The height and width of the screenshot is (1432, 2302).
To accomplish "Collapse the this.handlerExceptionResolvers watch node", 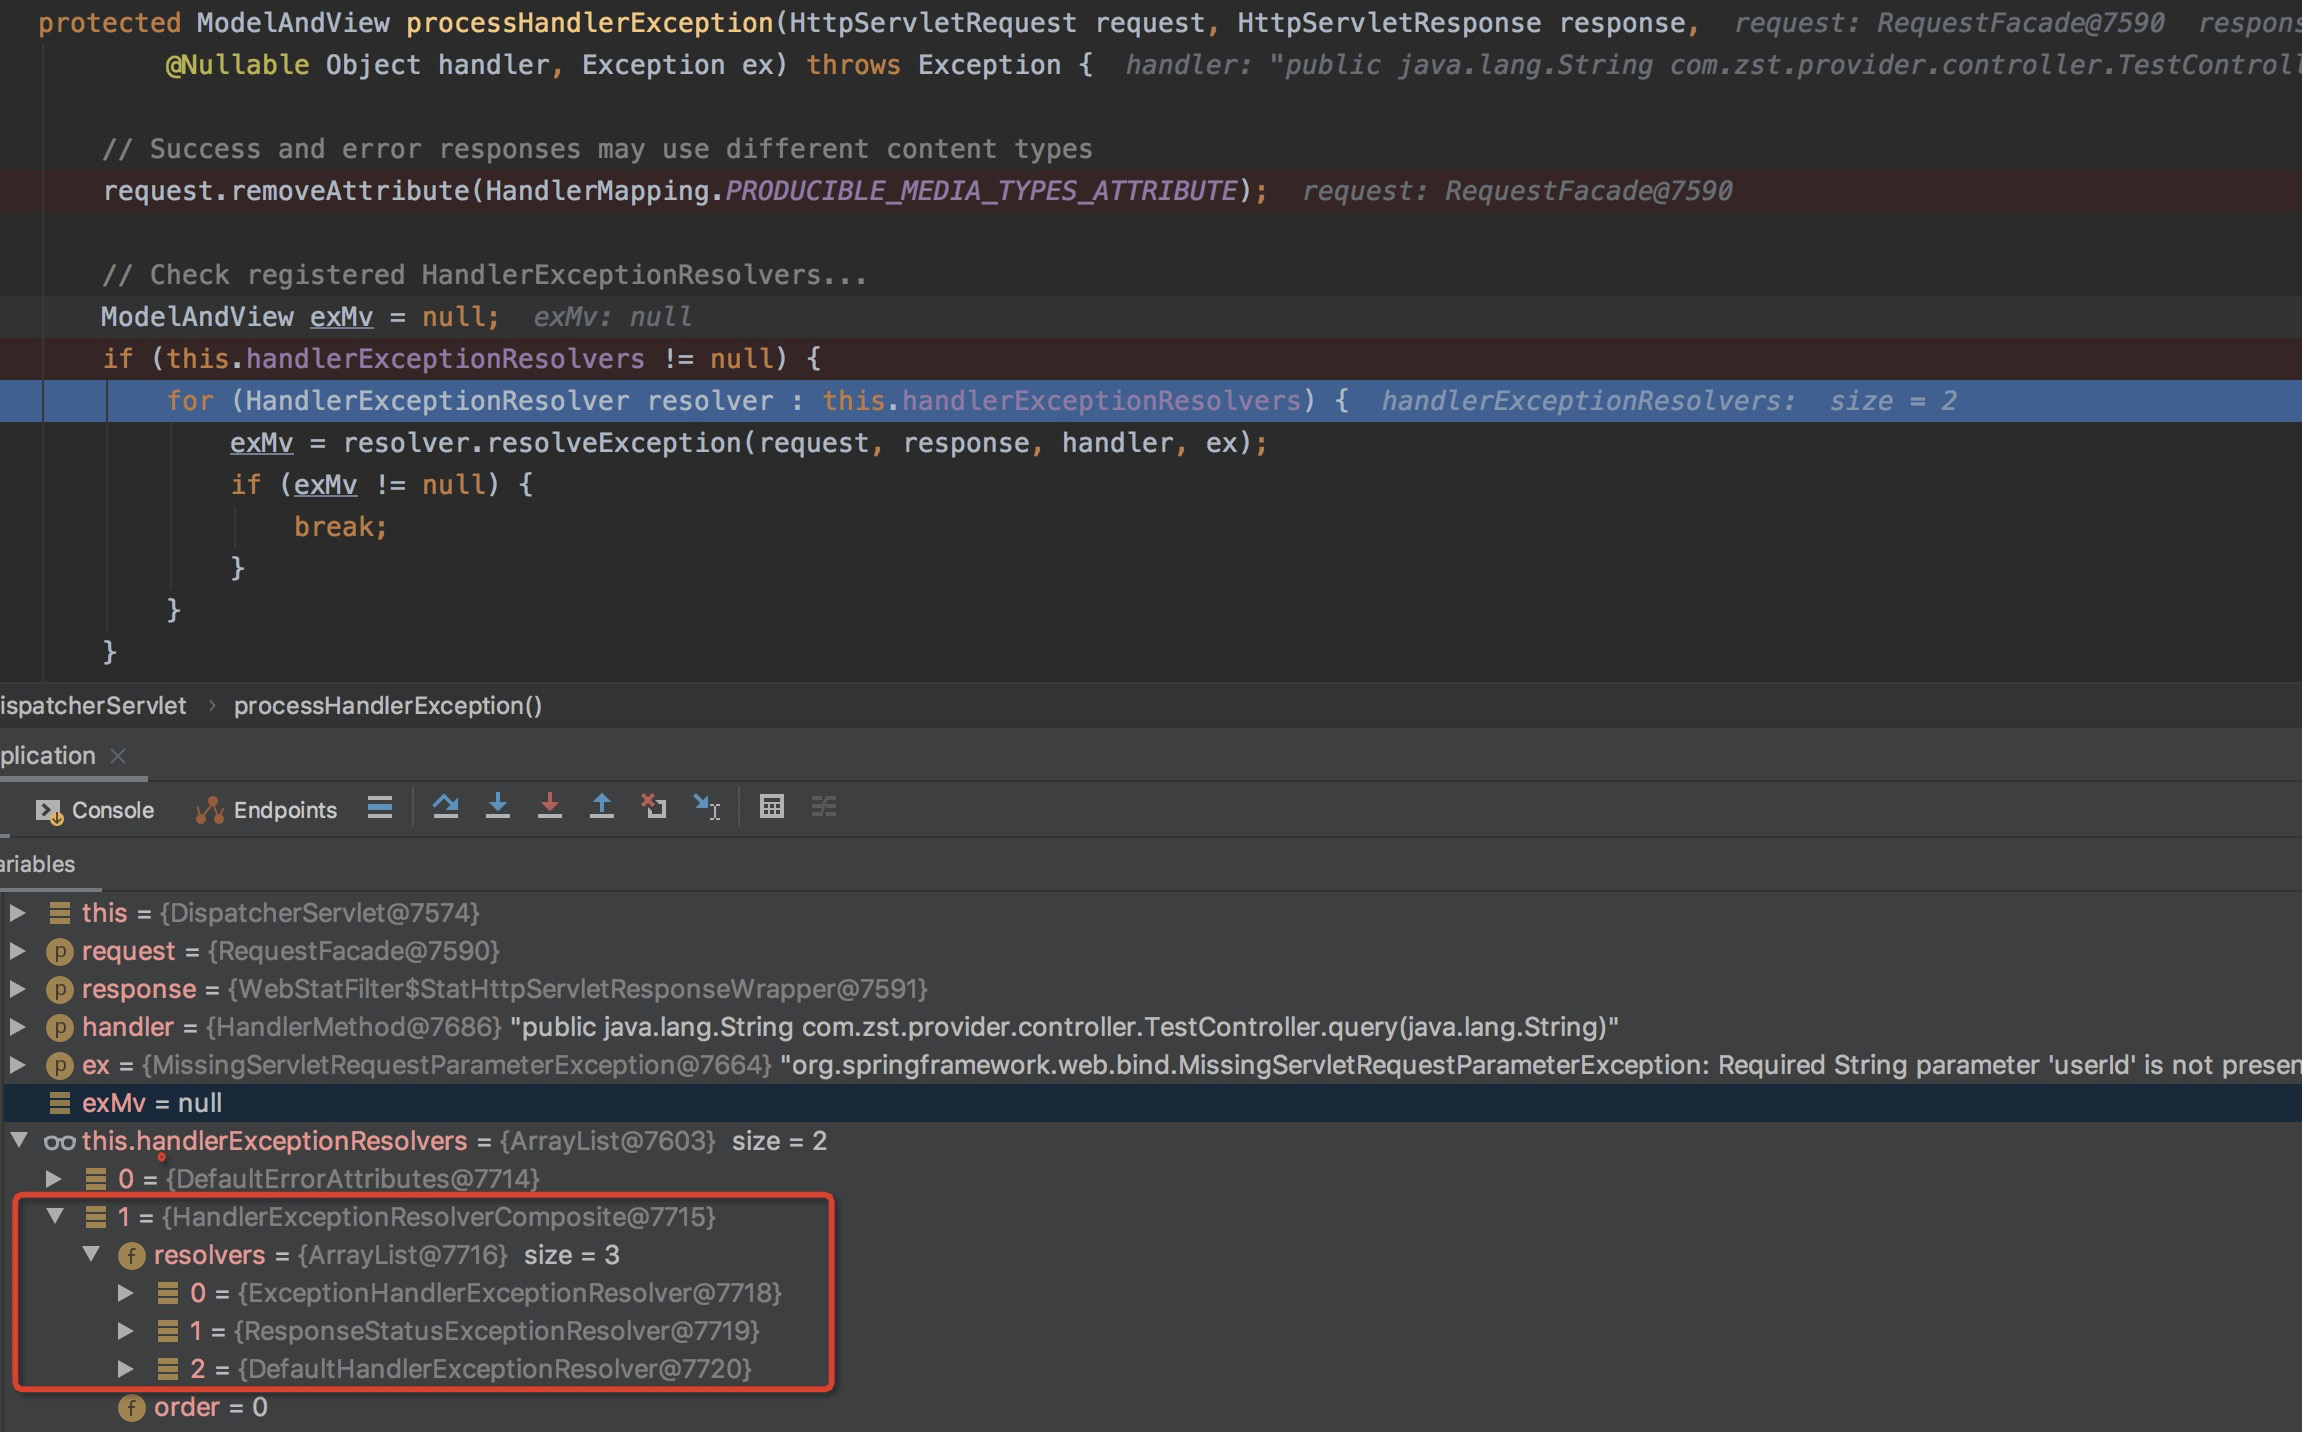I will click(19, 1141).
